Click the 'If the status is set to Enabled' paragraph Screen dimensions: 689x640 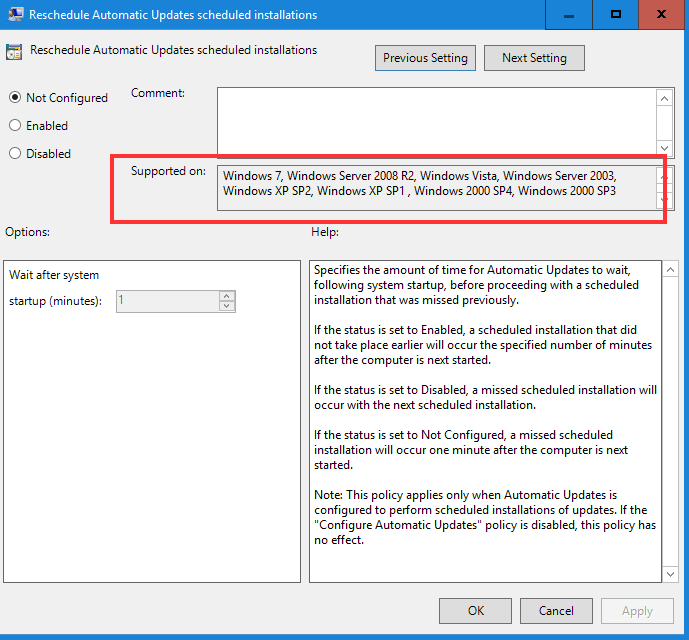(483, 345)
